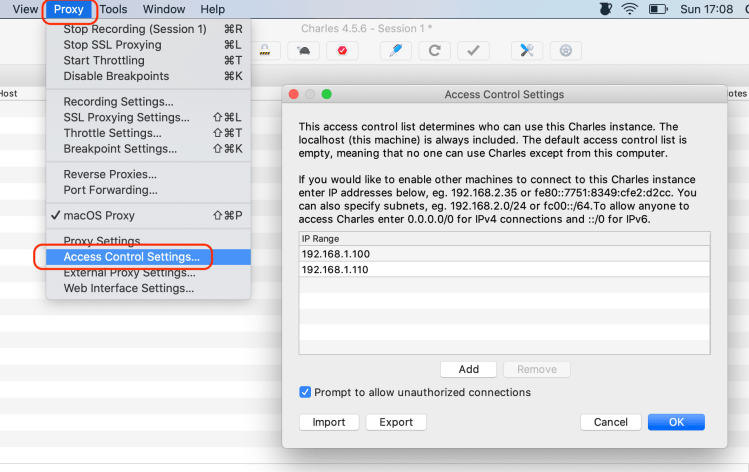
Task: Select the 192.168.1.100 IP range row
Action: pos(504,254)
